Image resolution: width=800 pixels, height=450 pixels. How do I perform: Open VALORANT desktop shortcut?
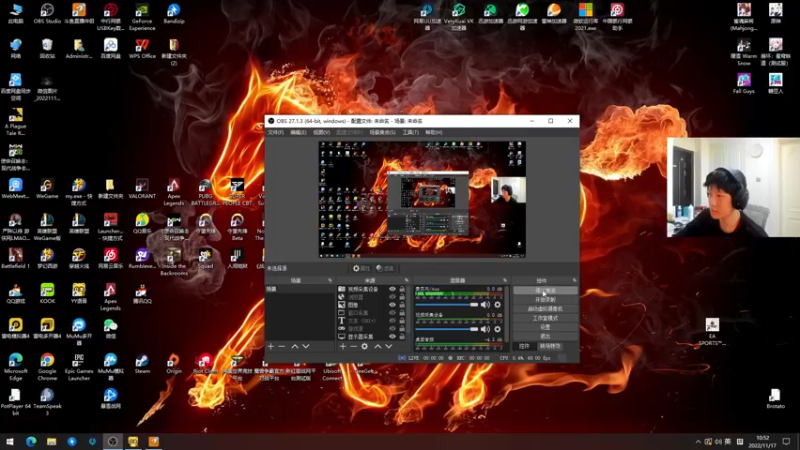coord(142,188)
